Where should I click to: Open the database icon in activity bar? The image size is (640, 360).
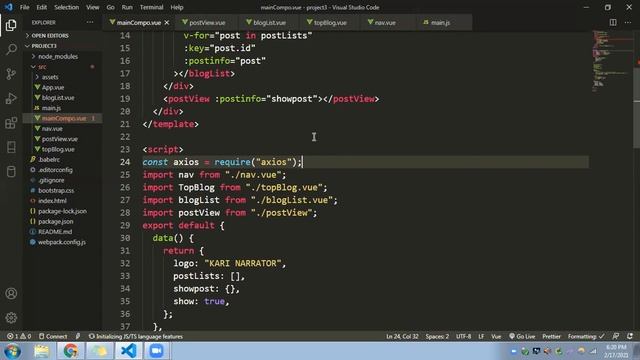[11, 171]
